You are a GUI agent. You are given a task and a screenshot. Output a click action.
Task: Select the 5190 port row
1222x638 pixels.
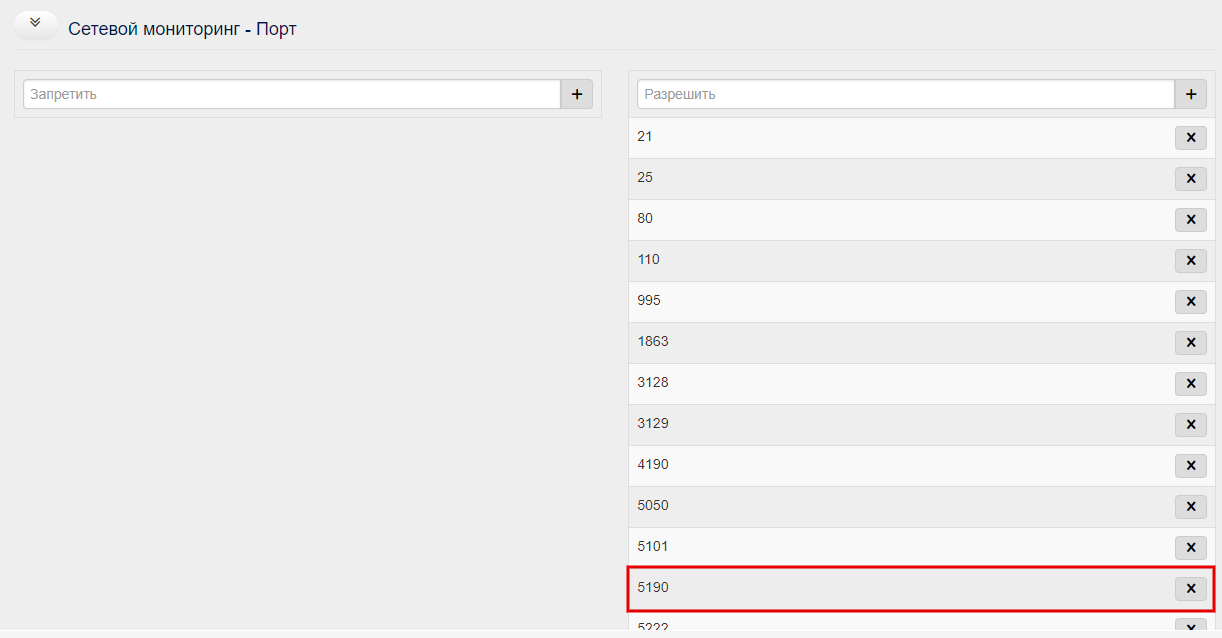point(921,589)
